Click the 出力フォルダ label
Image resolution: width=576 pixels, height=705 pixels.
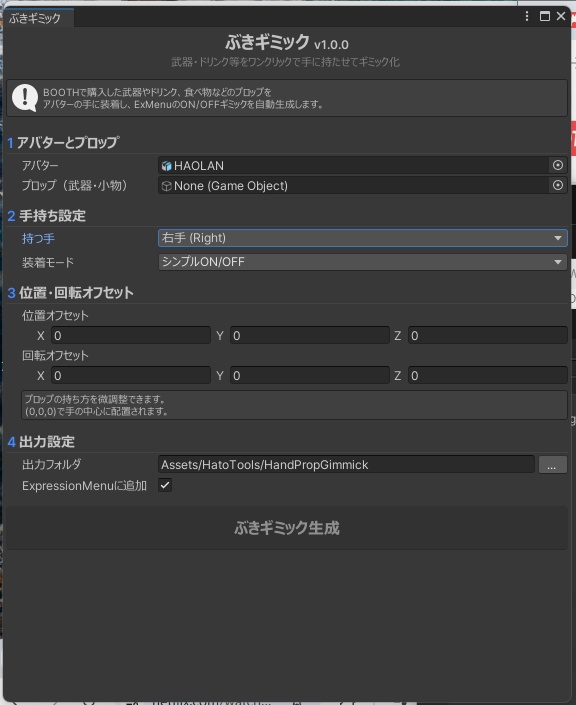pyautogui.click(x=52, y=464)
